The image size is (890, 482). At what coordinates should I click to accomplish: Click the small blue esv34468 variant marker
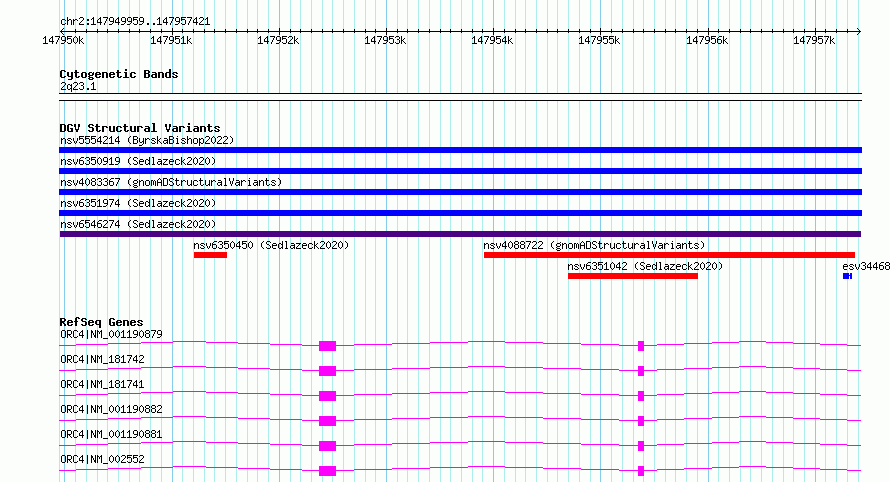pyautogui.click(x=847, y=276)
